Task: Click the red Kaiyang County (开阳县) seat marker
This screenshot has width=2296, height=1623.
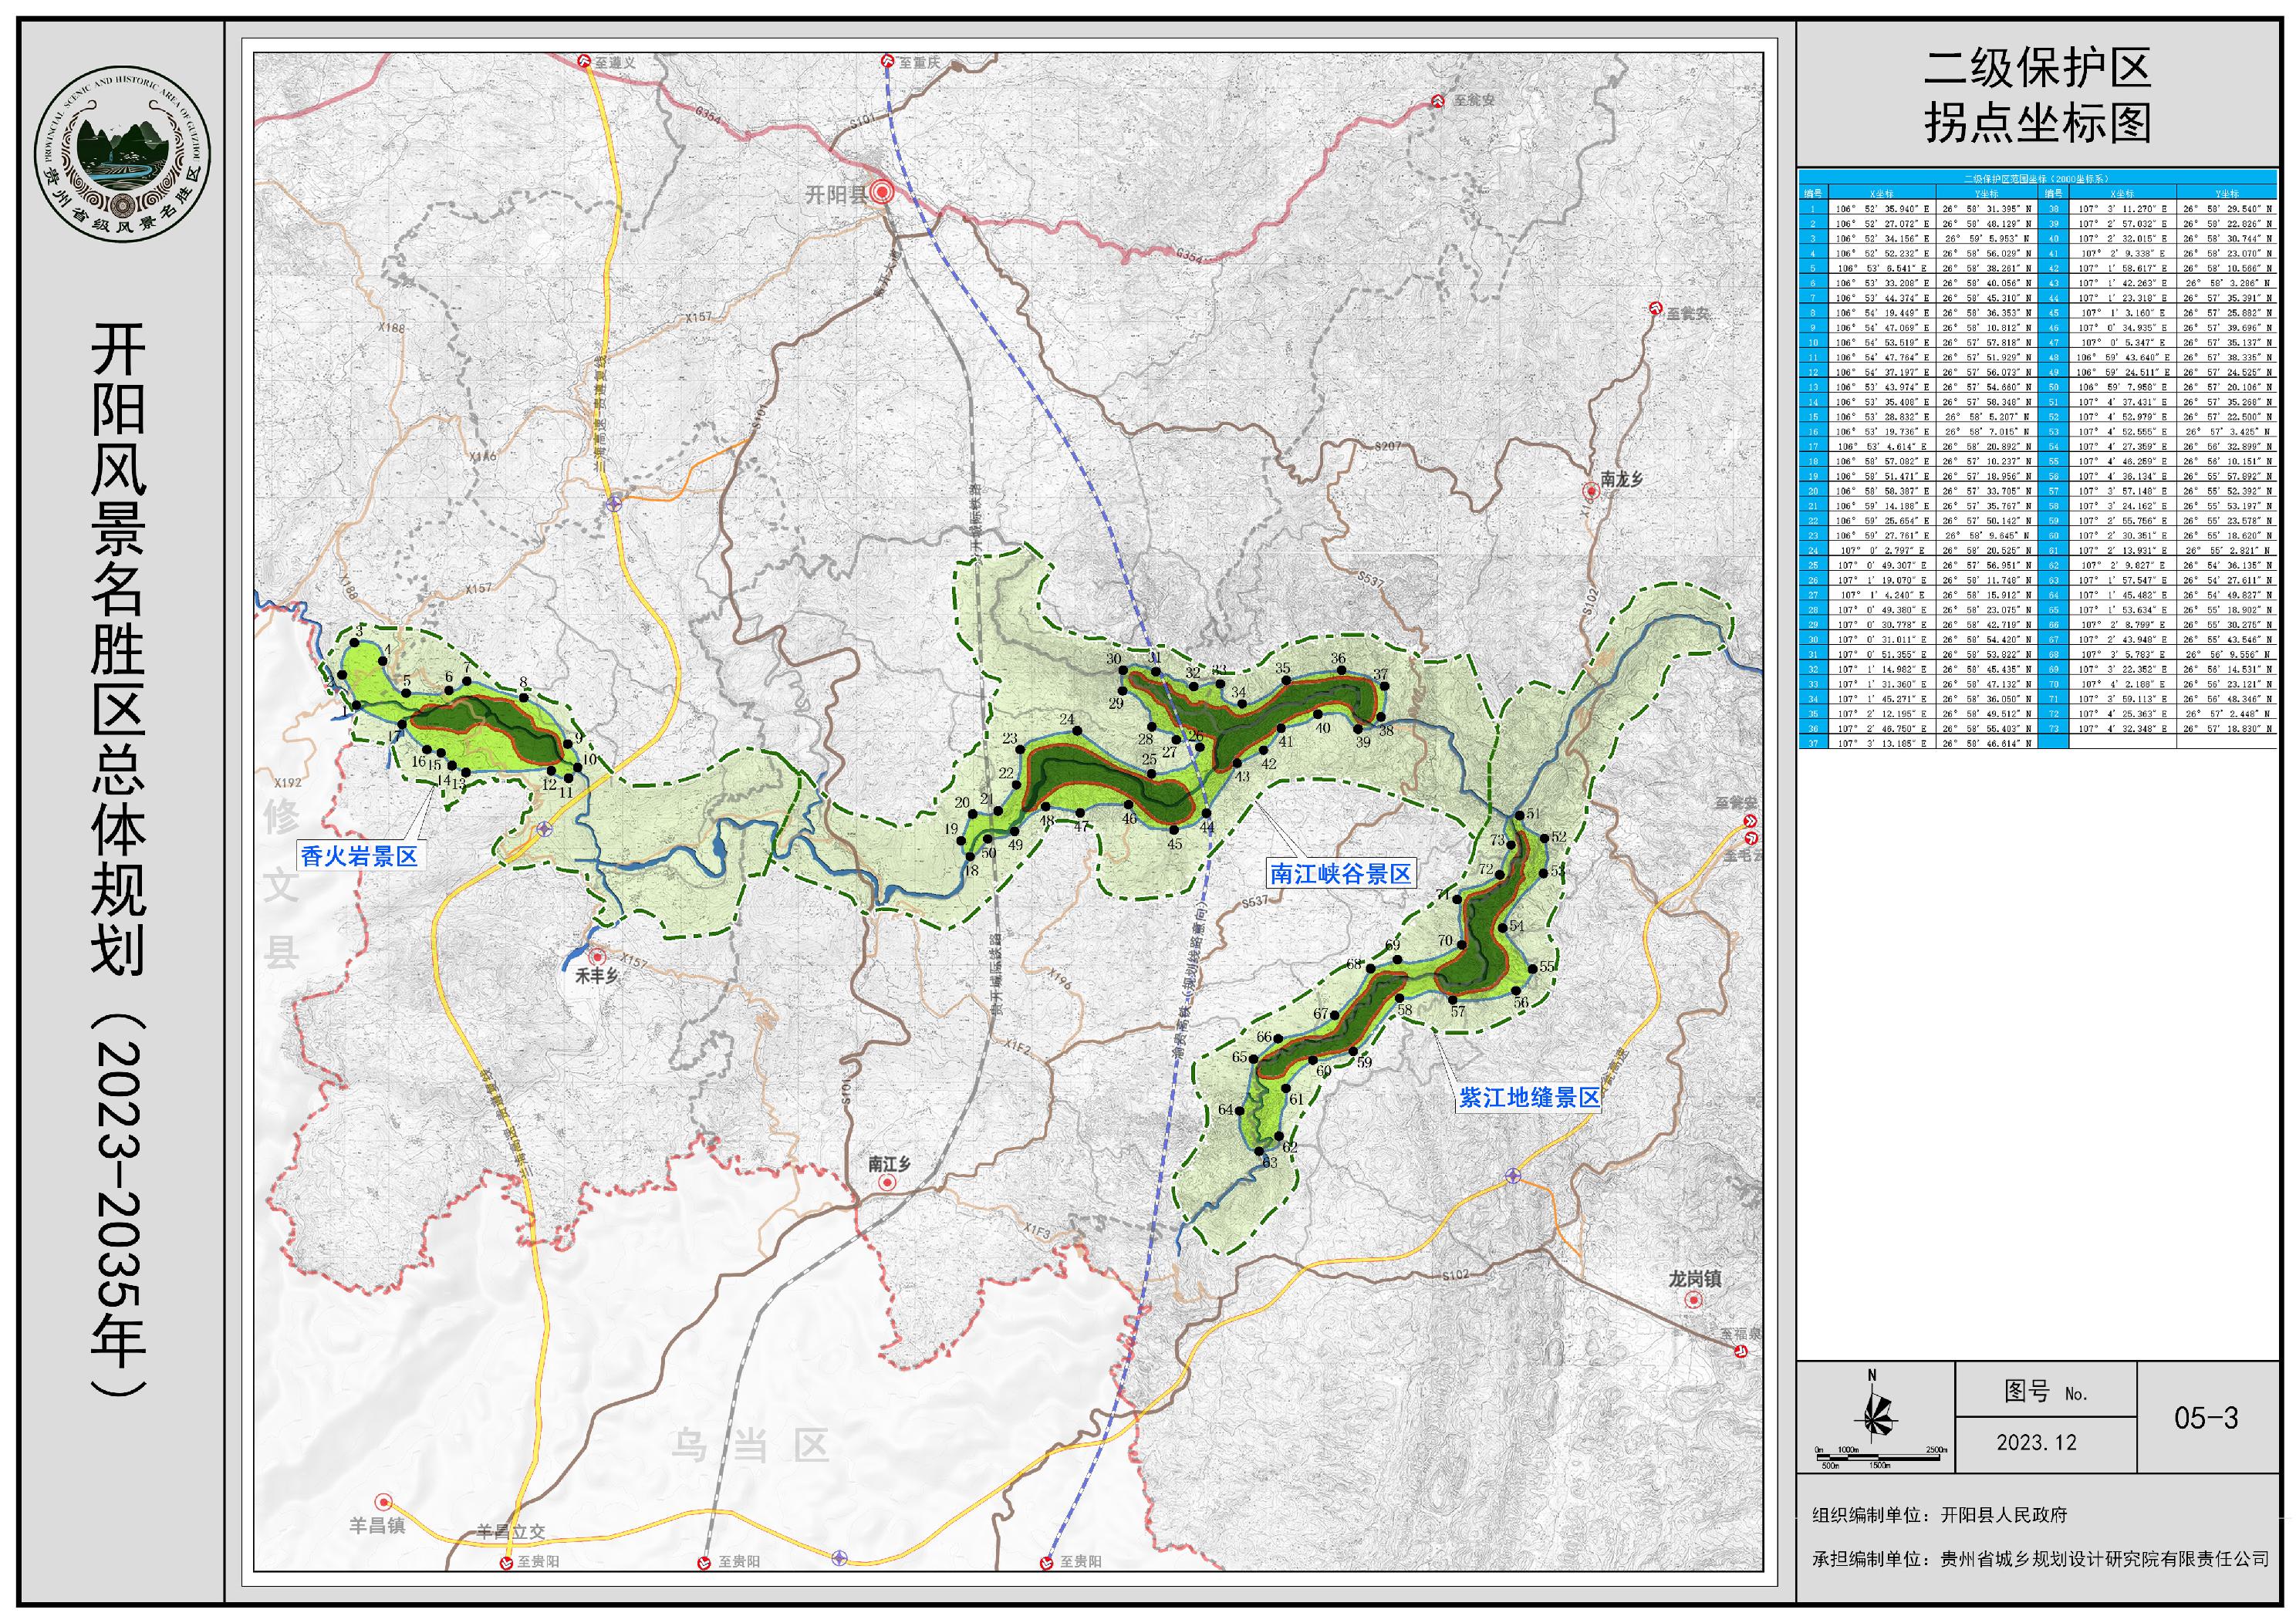Action: [881, 193]
